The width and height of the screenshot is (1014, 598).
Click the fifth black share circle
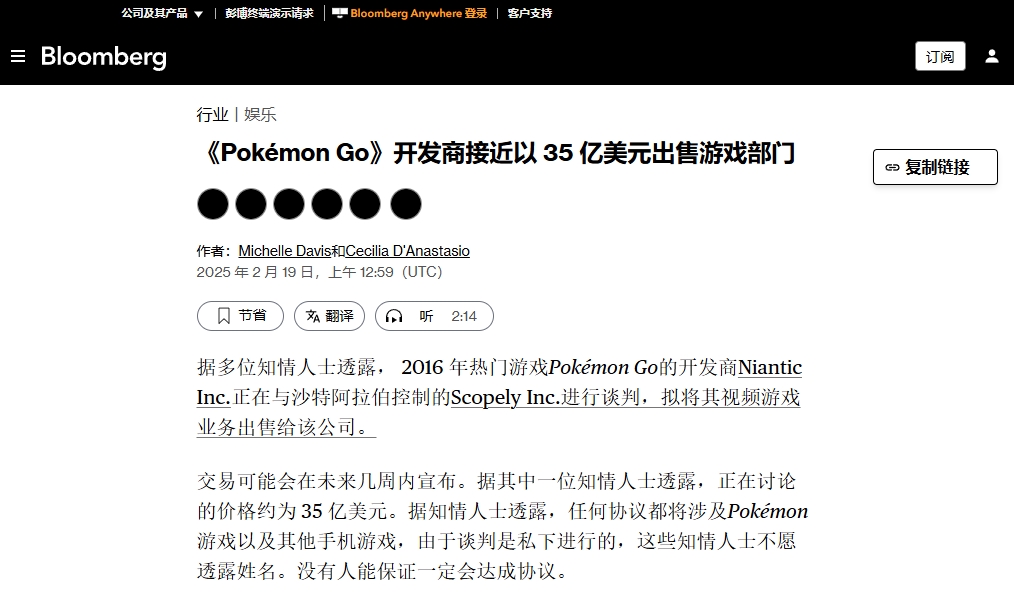coord(365,204)
